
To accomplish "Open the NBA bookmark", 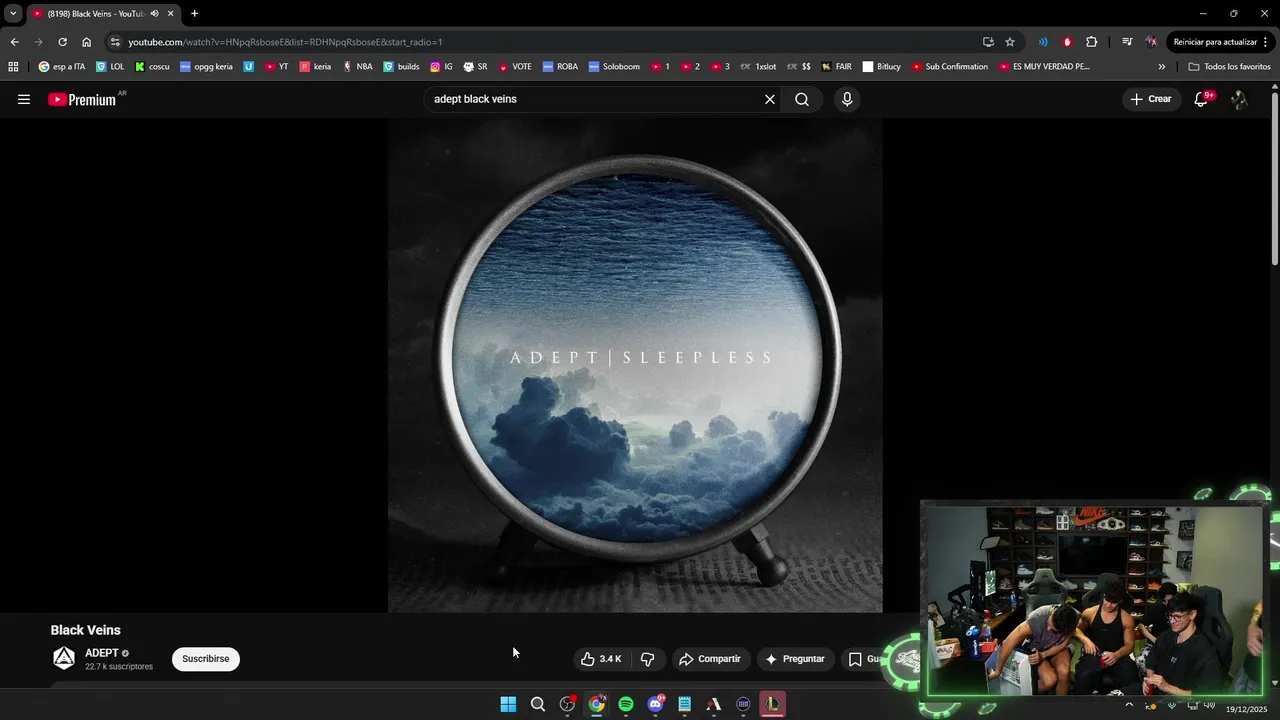I will coord(357,67).
